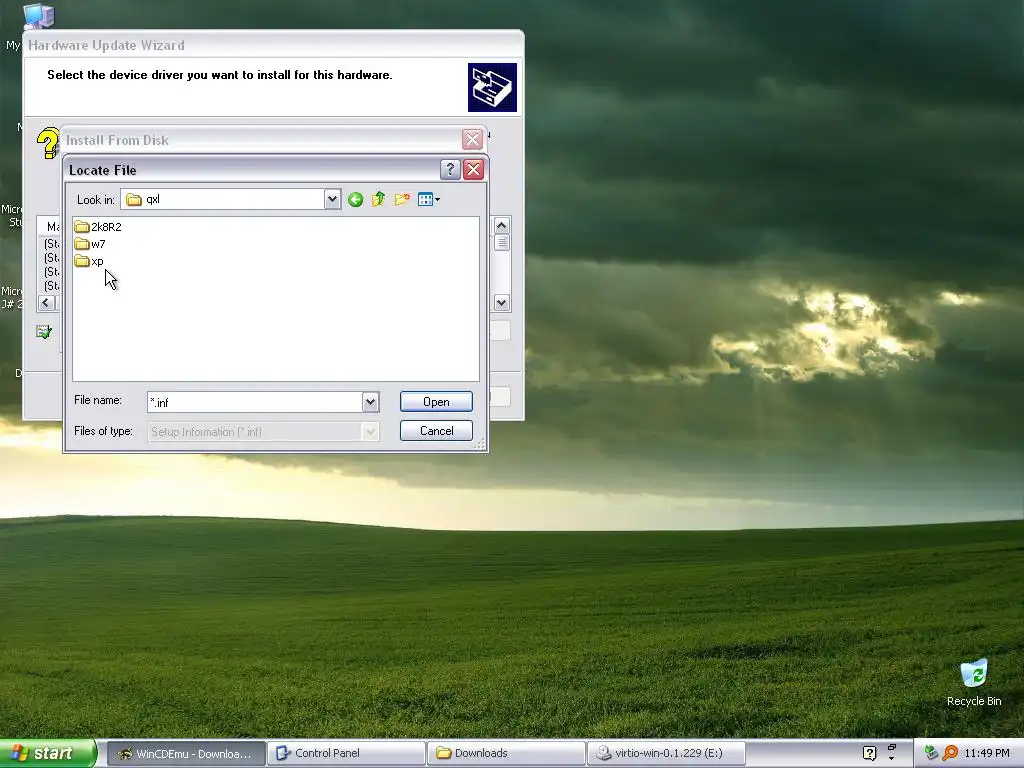Select the w7 folder

point(90,244)
